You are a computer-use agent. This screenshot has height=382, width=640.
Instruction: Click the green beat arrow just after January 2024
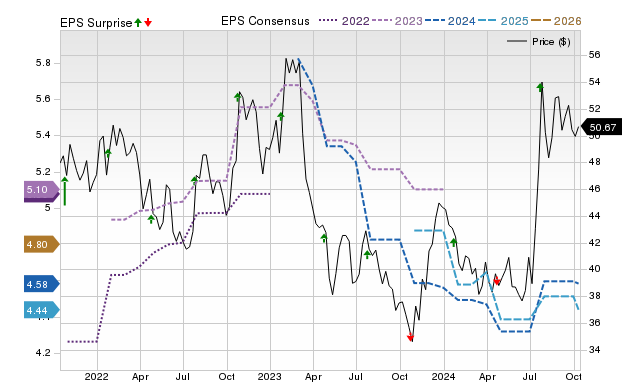coord(453,242)
